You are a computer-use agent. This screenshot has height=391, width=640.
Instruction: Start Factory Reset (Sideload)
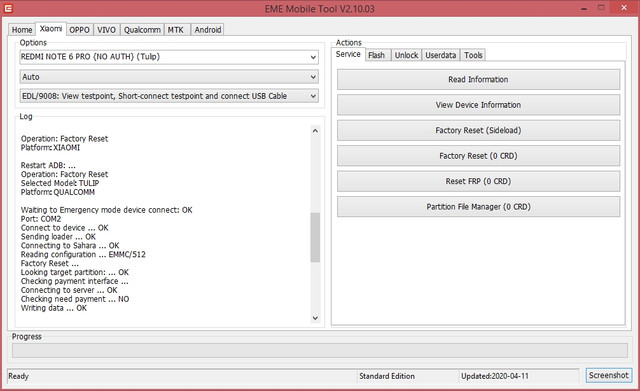point(478,131)
